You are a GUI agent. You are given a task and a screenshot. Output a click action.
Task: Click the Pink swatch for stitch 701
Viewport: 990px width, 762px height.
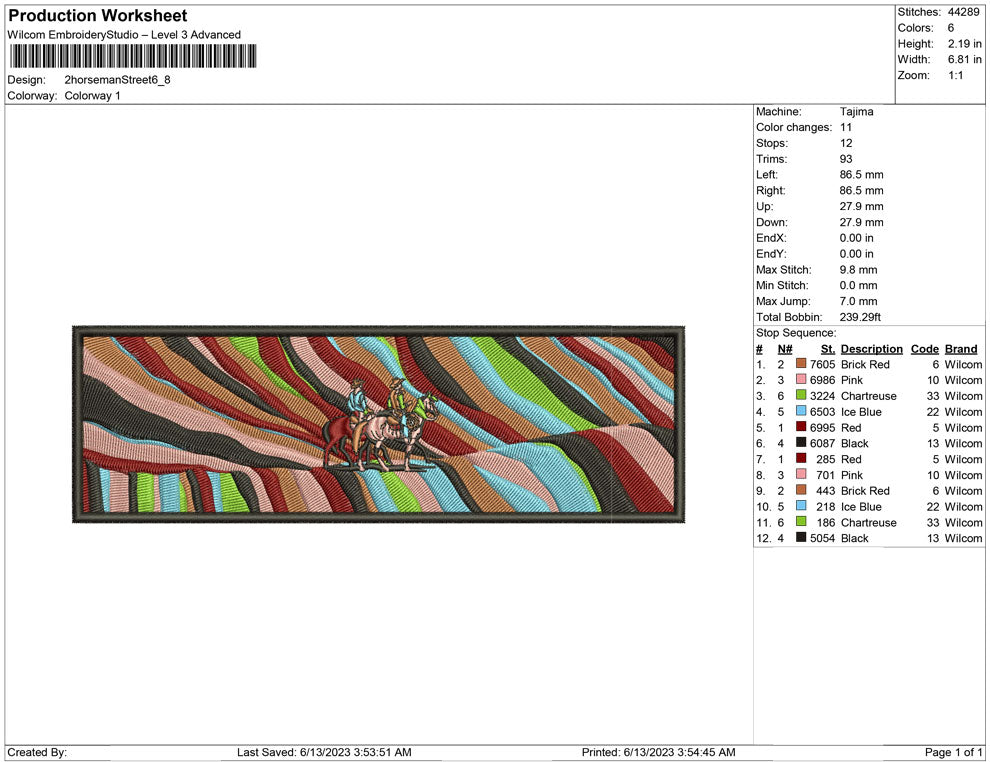[x=801, y=474]
